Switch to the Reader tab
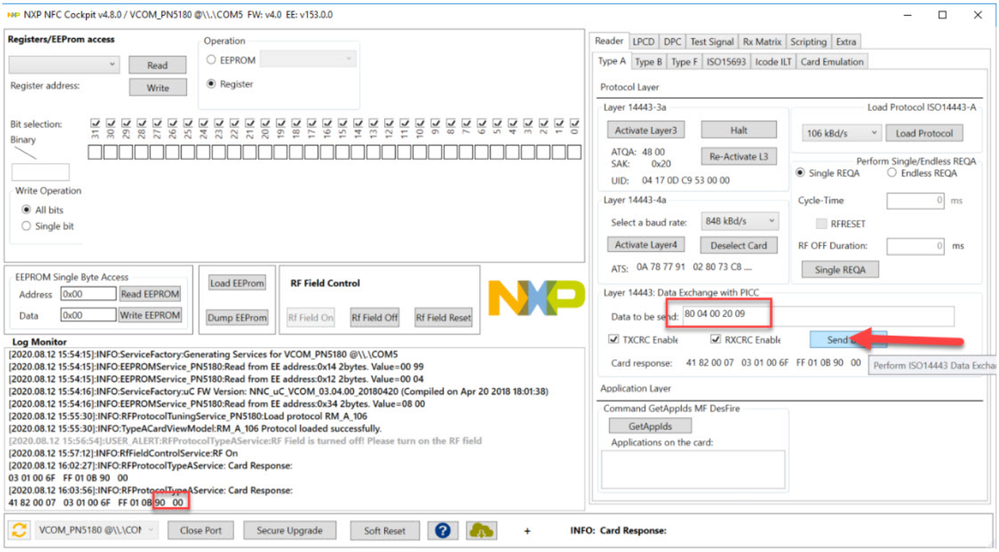 click(x=609, y=41)
